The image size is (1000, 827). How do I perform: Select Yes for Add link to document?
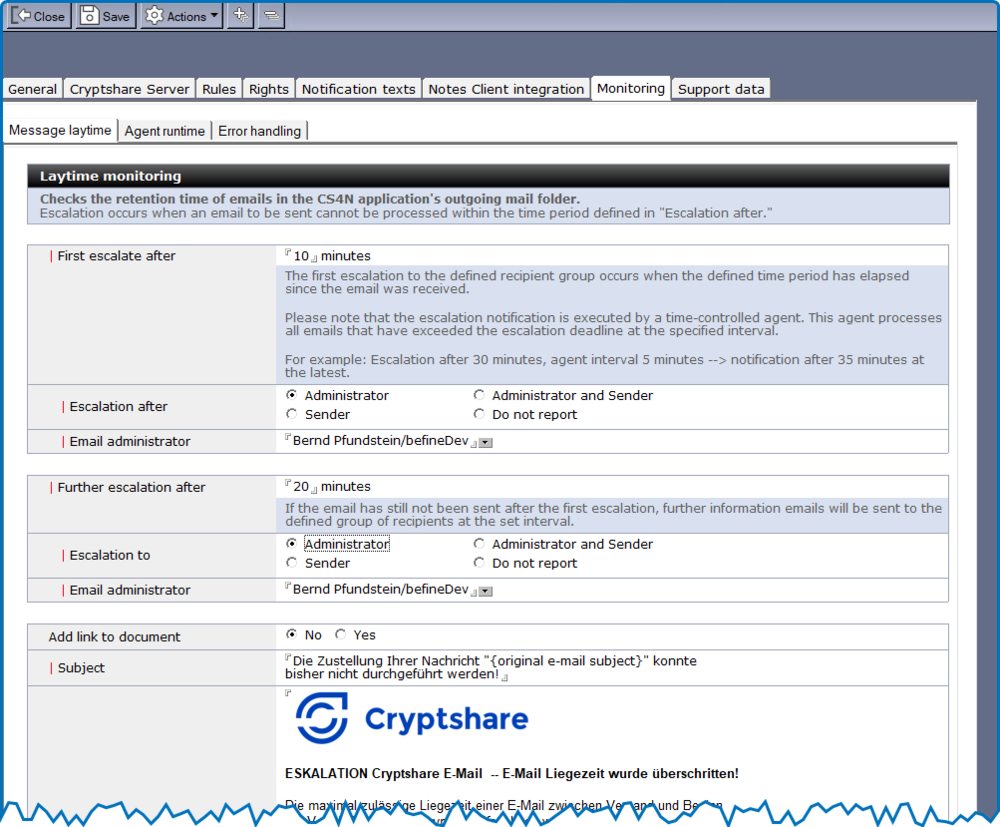pyautogui.click(x=341, y=635)
